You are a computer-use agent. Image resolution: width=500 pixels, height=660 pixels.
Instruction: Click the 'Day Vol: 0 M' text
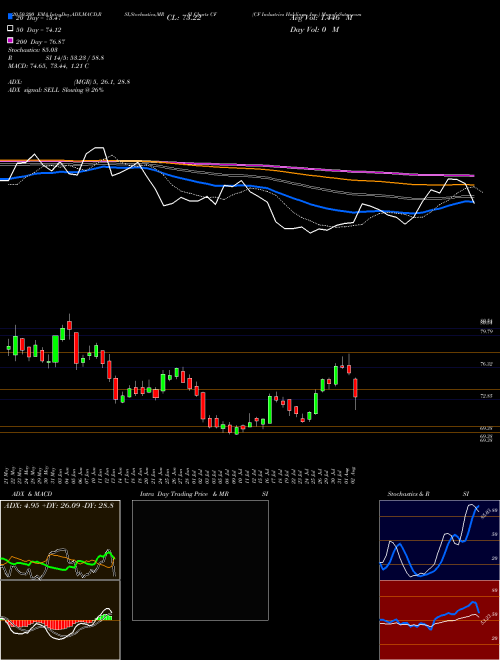(x=314, y=30)
